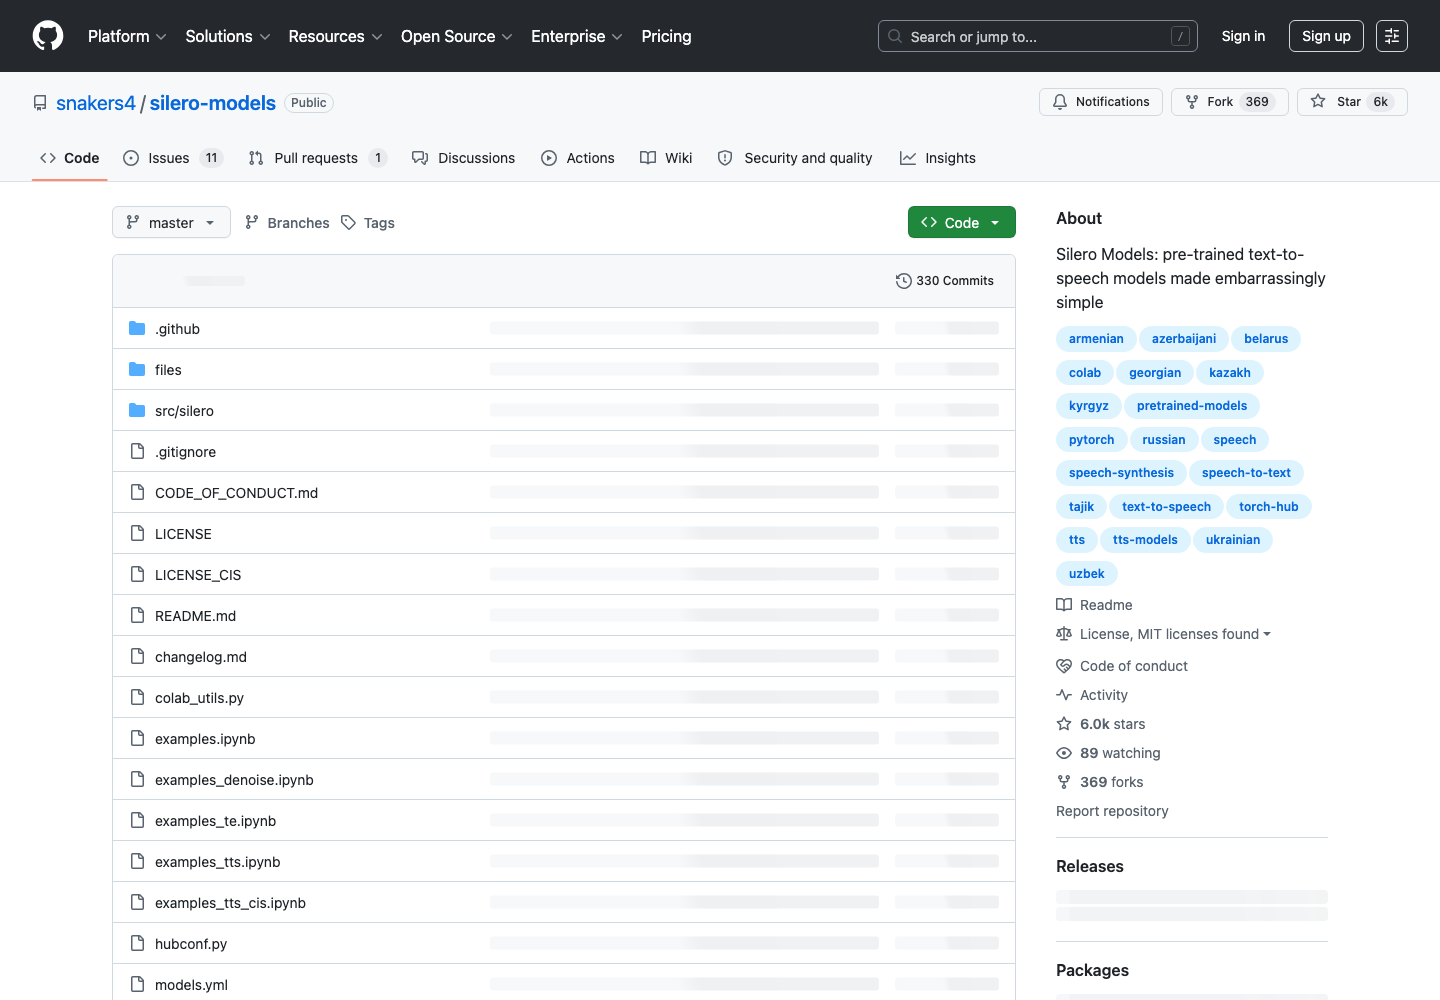
Task: Focus the Search or jump to field
Action: 1038,36
